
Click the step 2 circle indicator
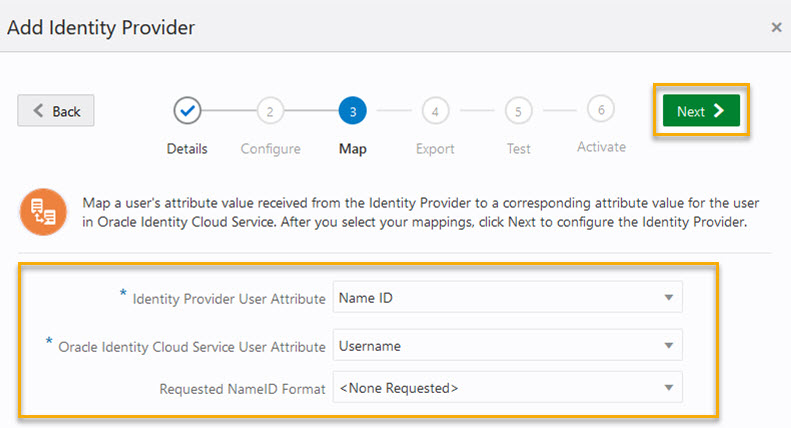click(x=270, y=110)
